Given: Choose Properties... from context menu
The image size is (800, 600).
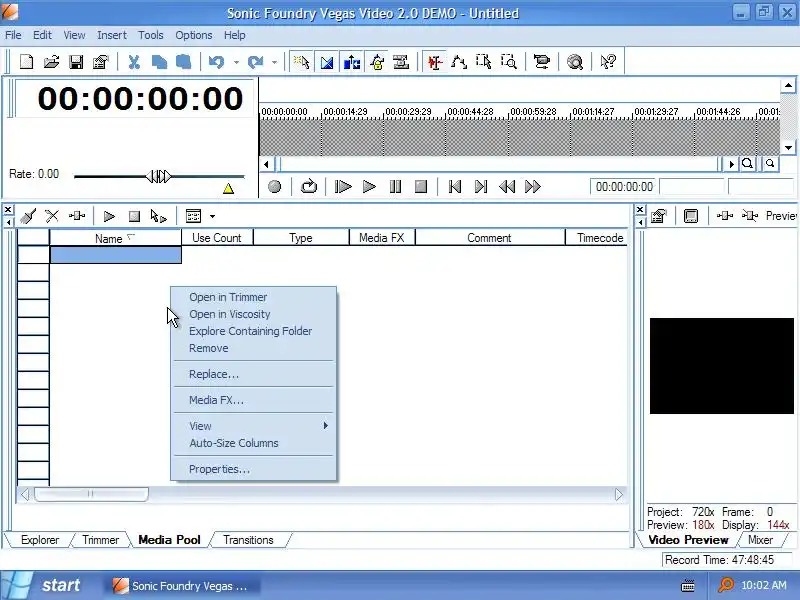Looking at the screenshot, I should coord(254,469).
